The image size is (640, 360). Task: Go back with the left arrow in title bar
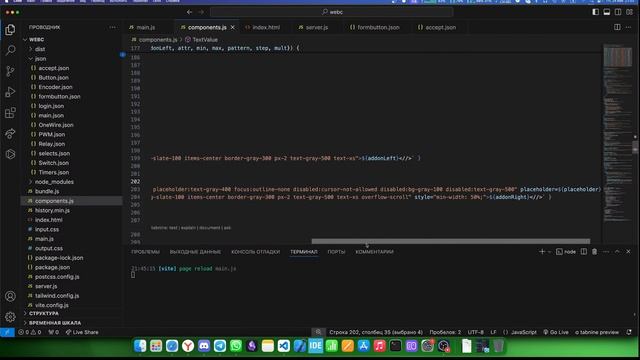point(189,12)
